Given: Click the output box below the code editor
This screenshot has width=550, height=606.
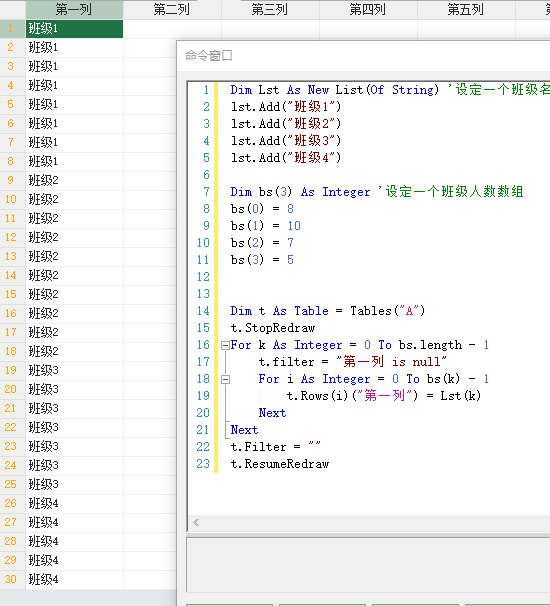Looking at the screenshot, I should (368, 565).
